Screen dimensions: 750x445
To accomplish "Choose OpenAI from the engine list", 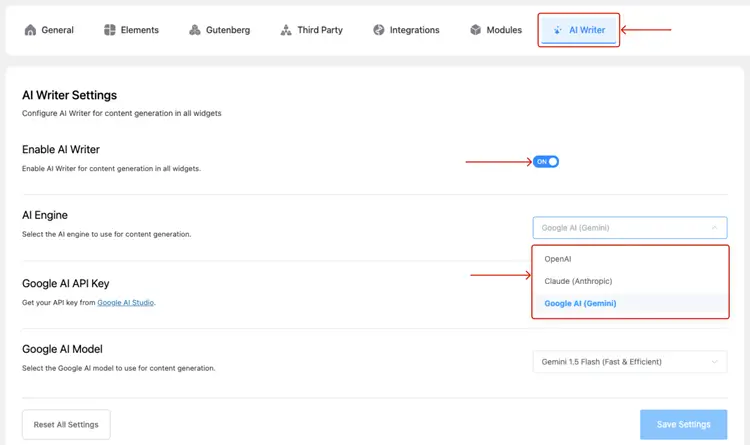I will coord(630,259).
